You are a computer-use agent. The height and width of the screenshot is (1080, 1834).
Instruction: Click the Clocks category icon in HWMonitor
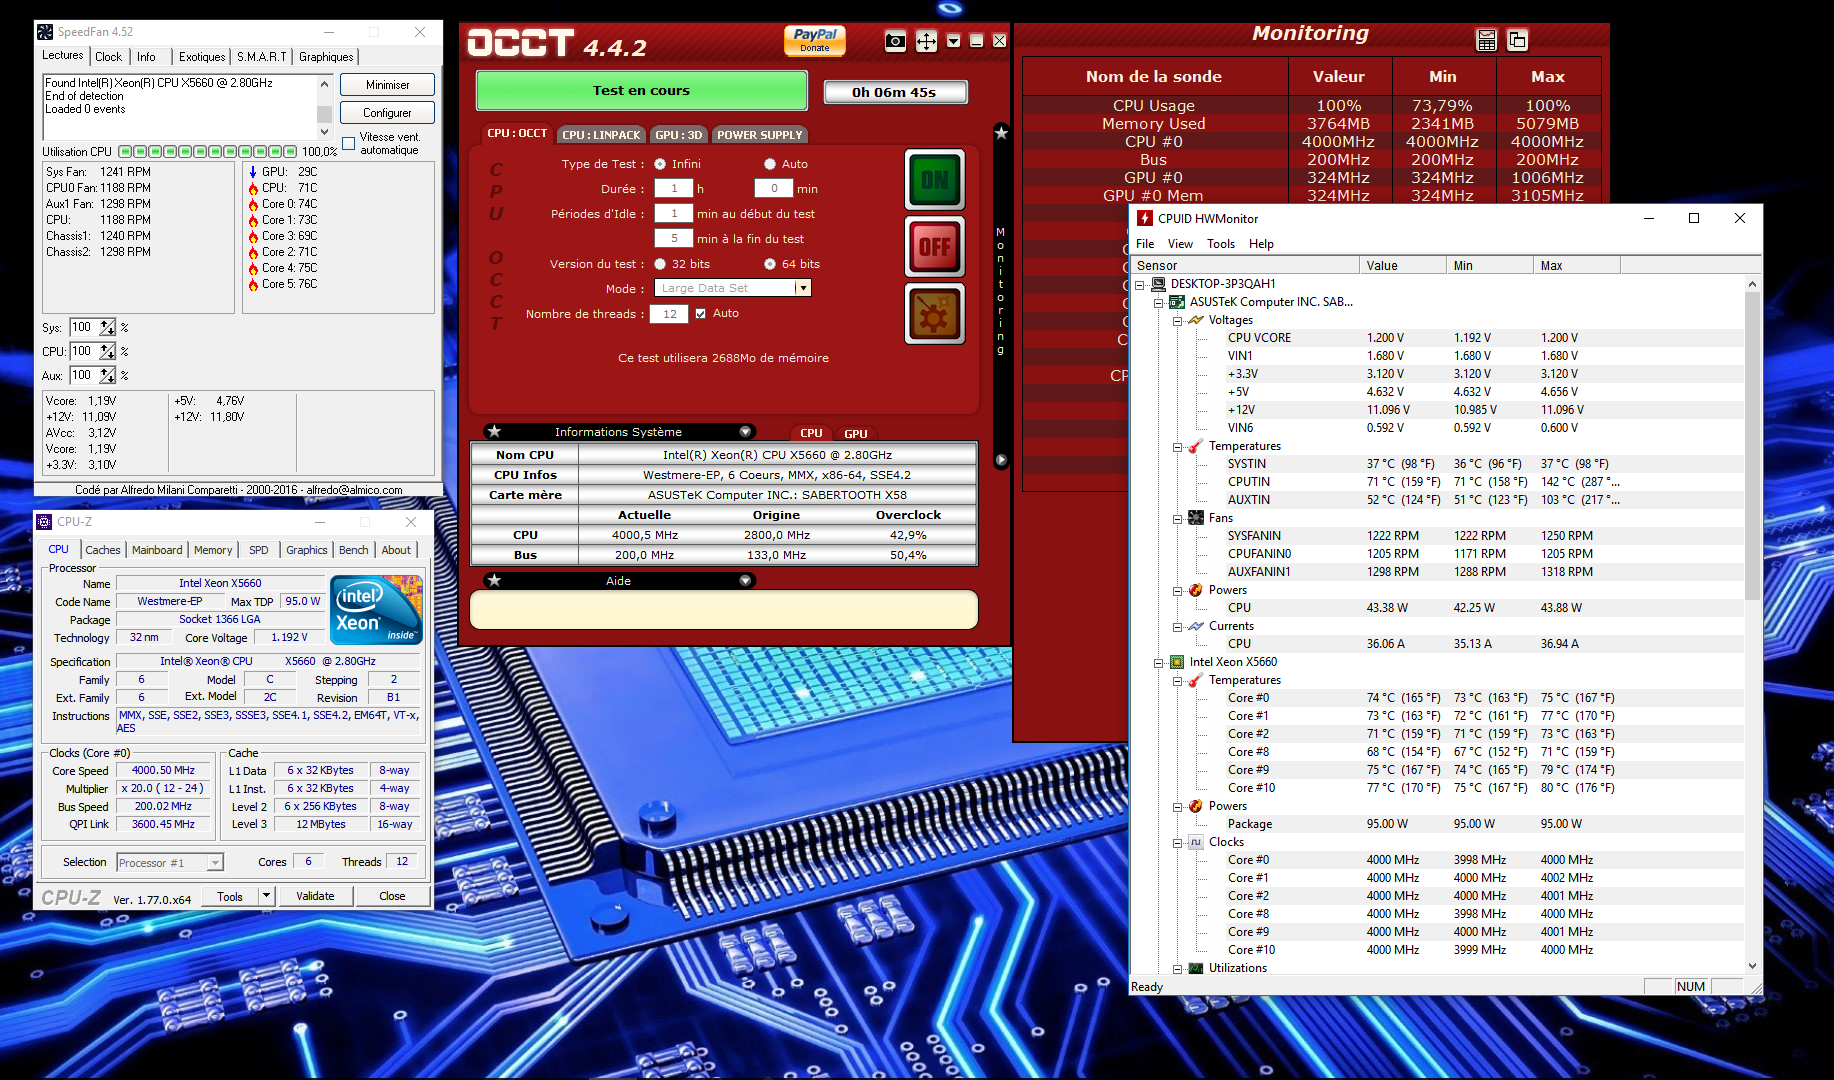1195,842
